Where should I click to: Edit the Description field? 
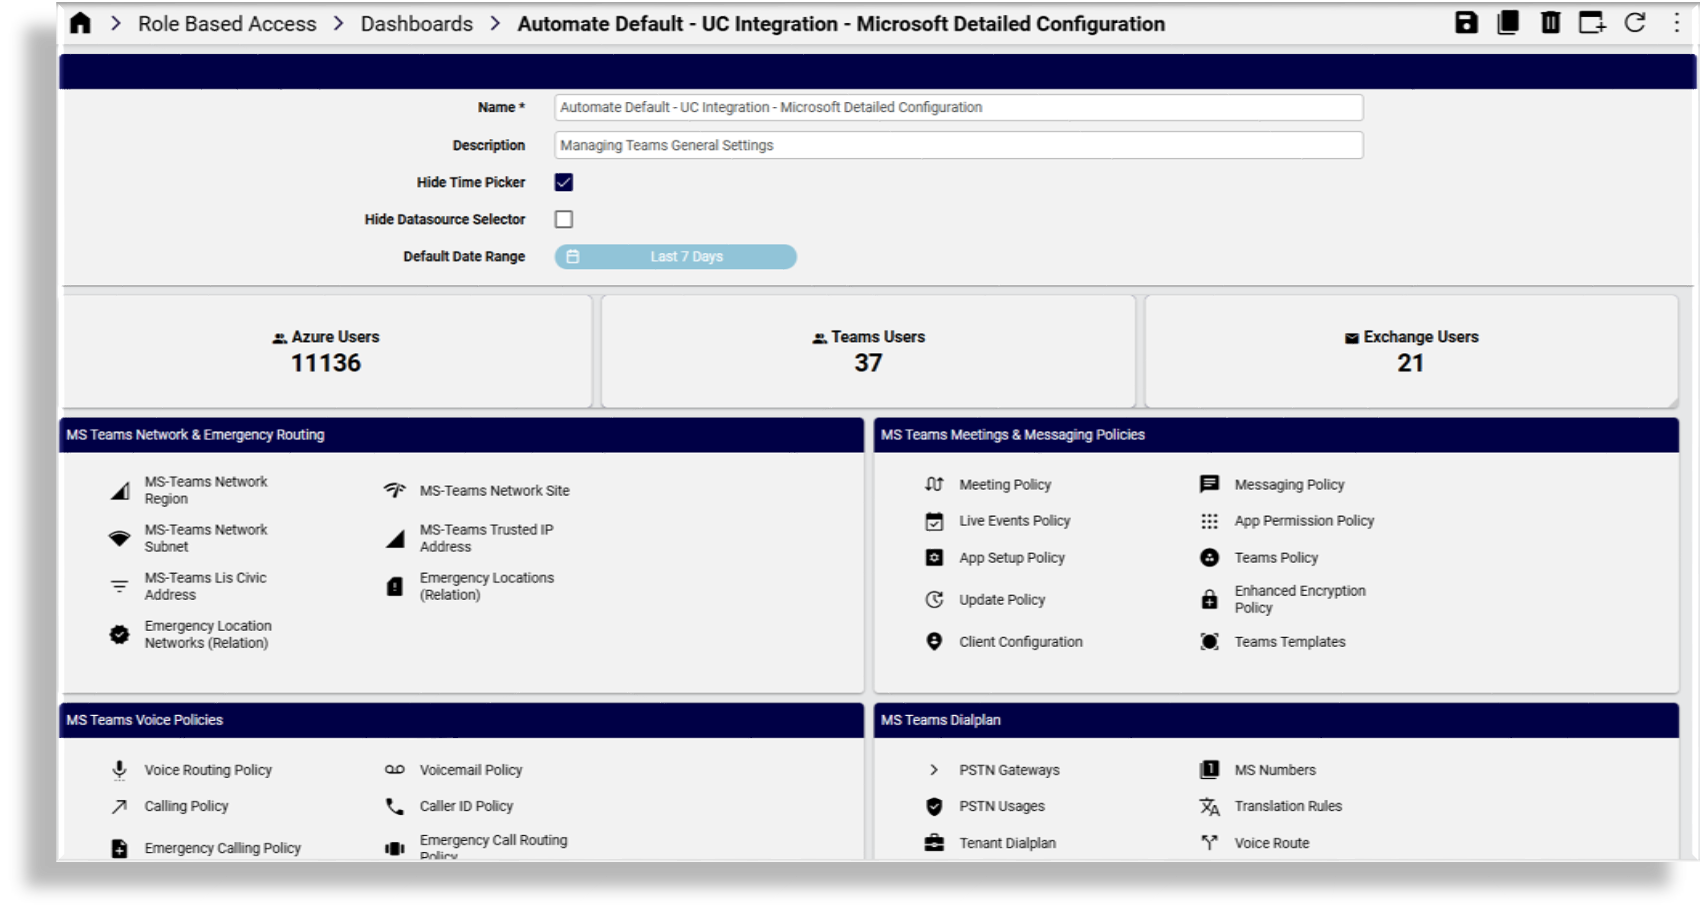coord(958,145)
